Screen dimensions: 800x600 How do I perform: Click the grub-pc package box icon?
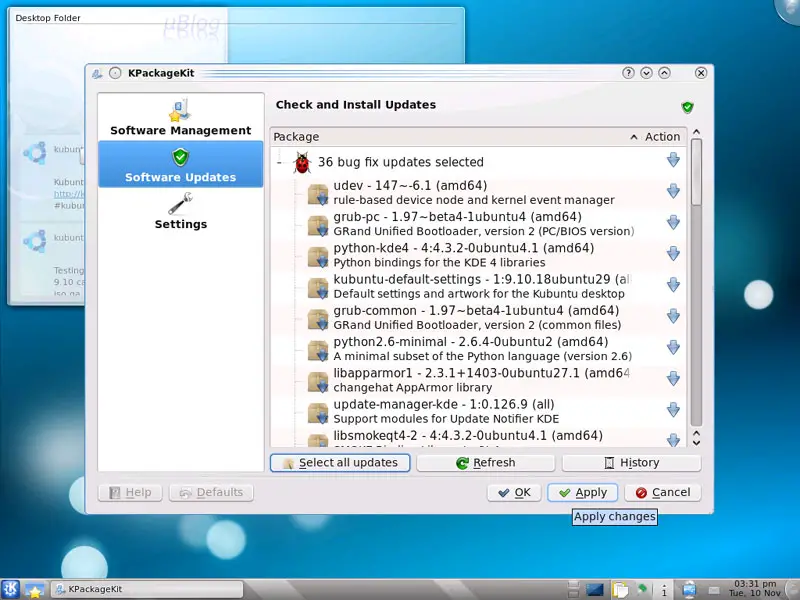tap(318, 226)
